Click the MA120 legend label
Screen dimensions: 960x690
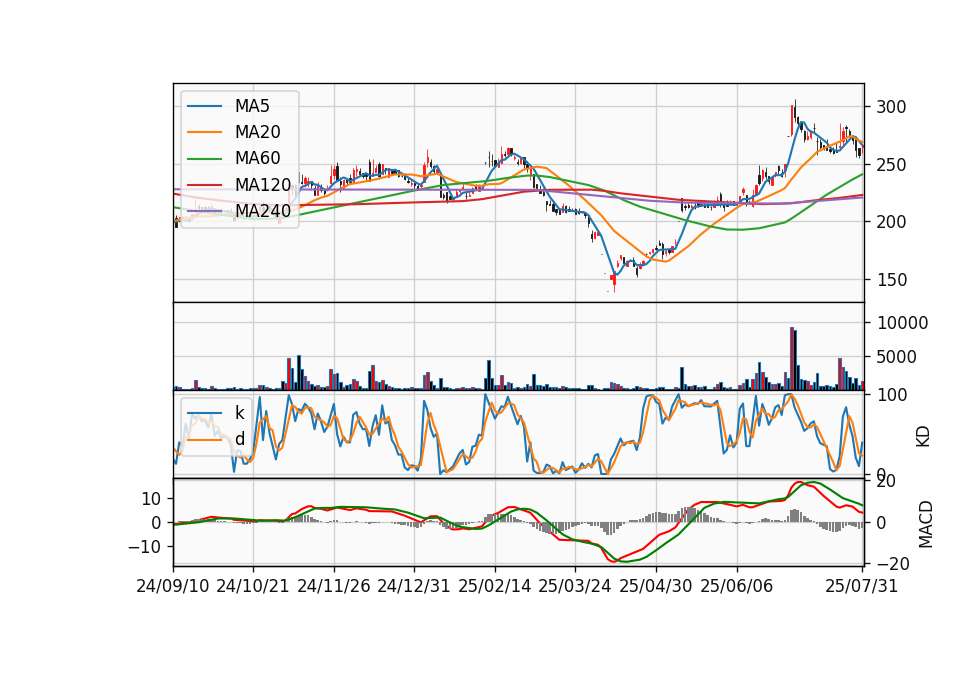263,184
